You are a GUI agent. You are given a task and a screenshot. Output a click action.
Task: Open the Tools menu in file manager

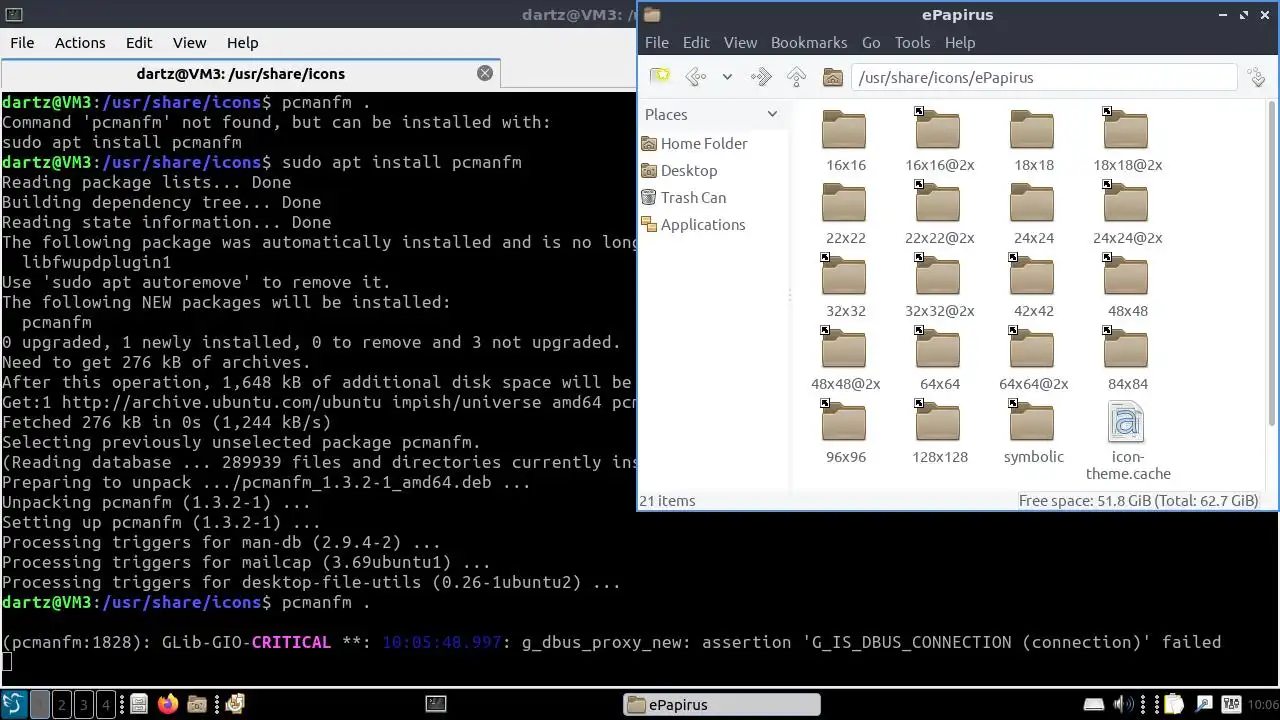click(x=912, y=43)
